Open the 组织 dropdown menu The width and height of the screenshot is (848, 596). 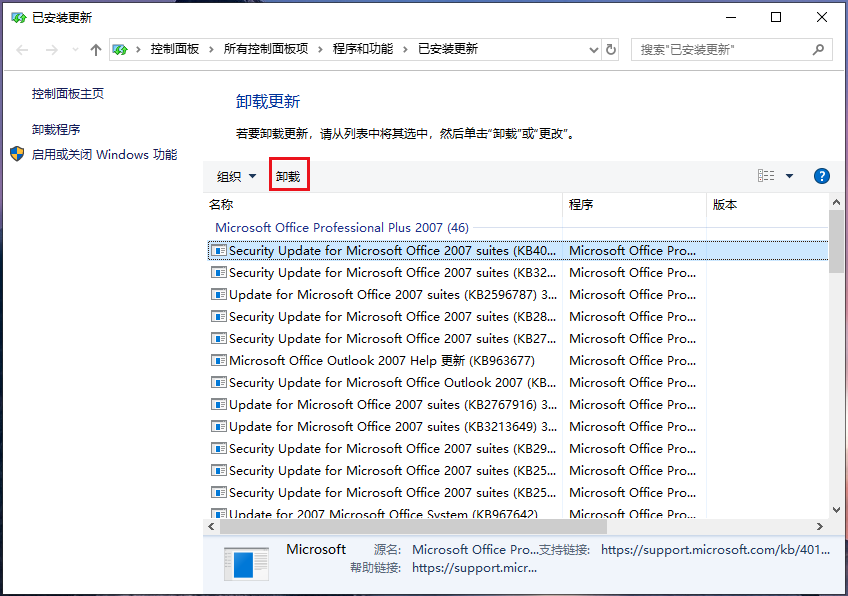click(x=236, y=176)
